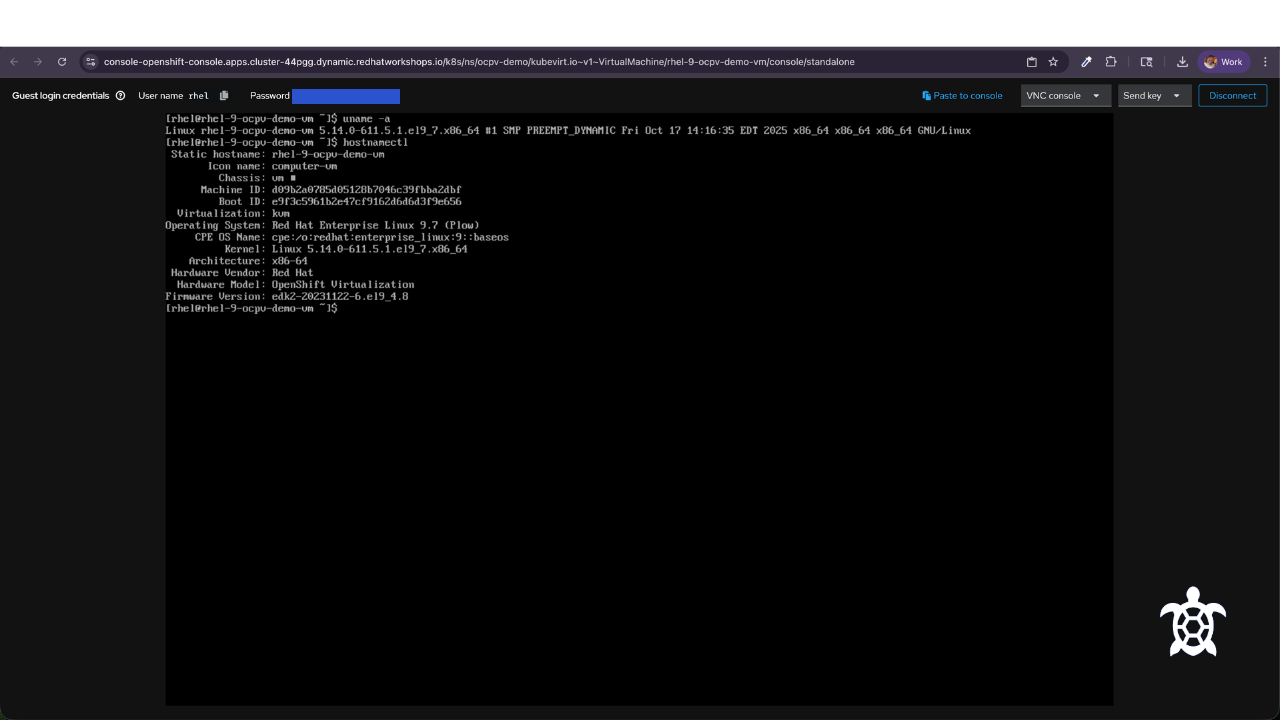Click Paste to console
This screenshot has width=1280, height=720.
[x=962, y=96]
